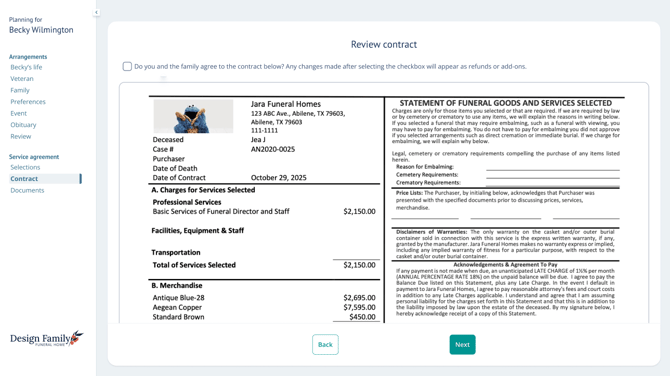Image resolution: width=670 pixels, height=376 pixels.
Task: Click the $2,695.00 price
Action: pyautogui.click(x=359, y=297)
